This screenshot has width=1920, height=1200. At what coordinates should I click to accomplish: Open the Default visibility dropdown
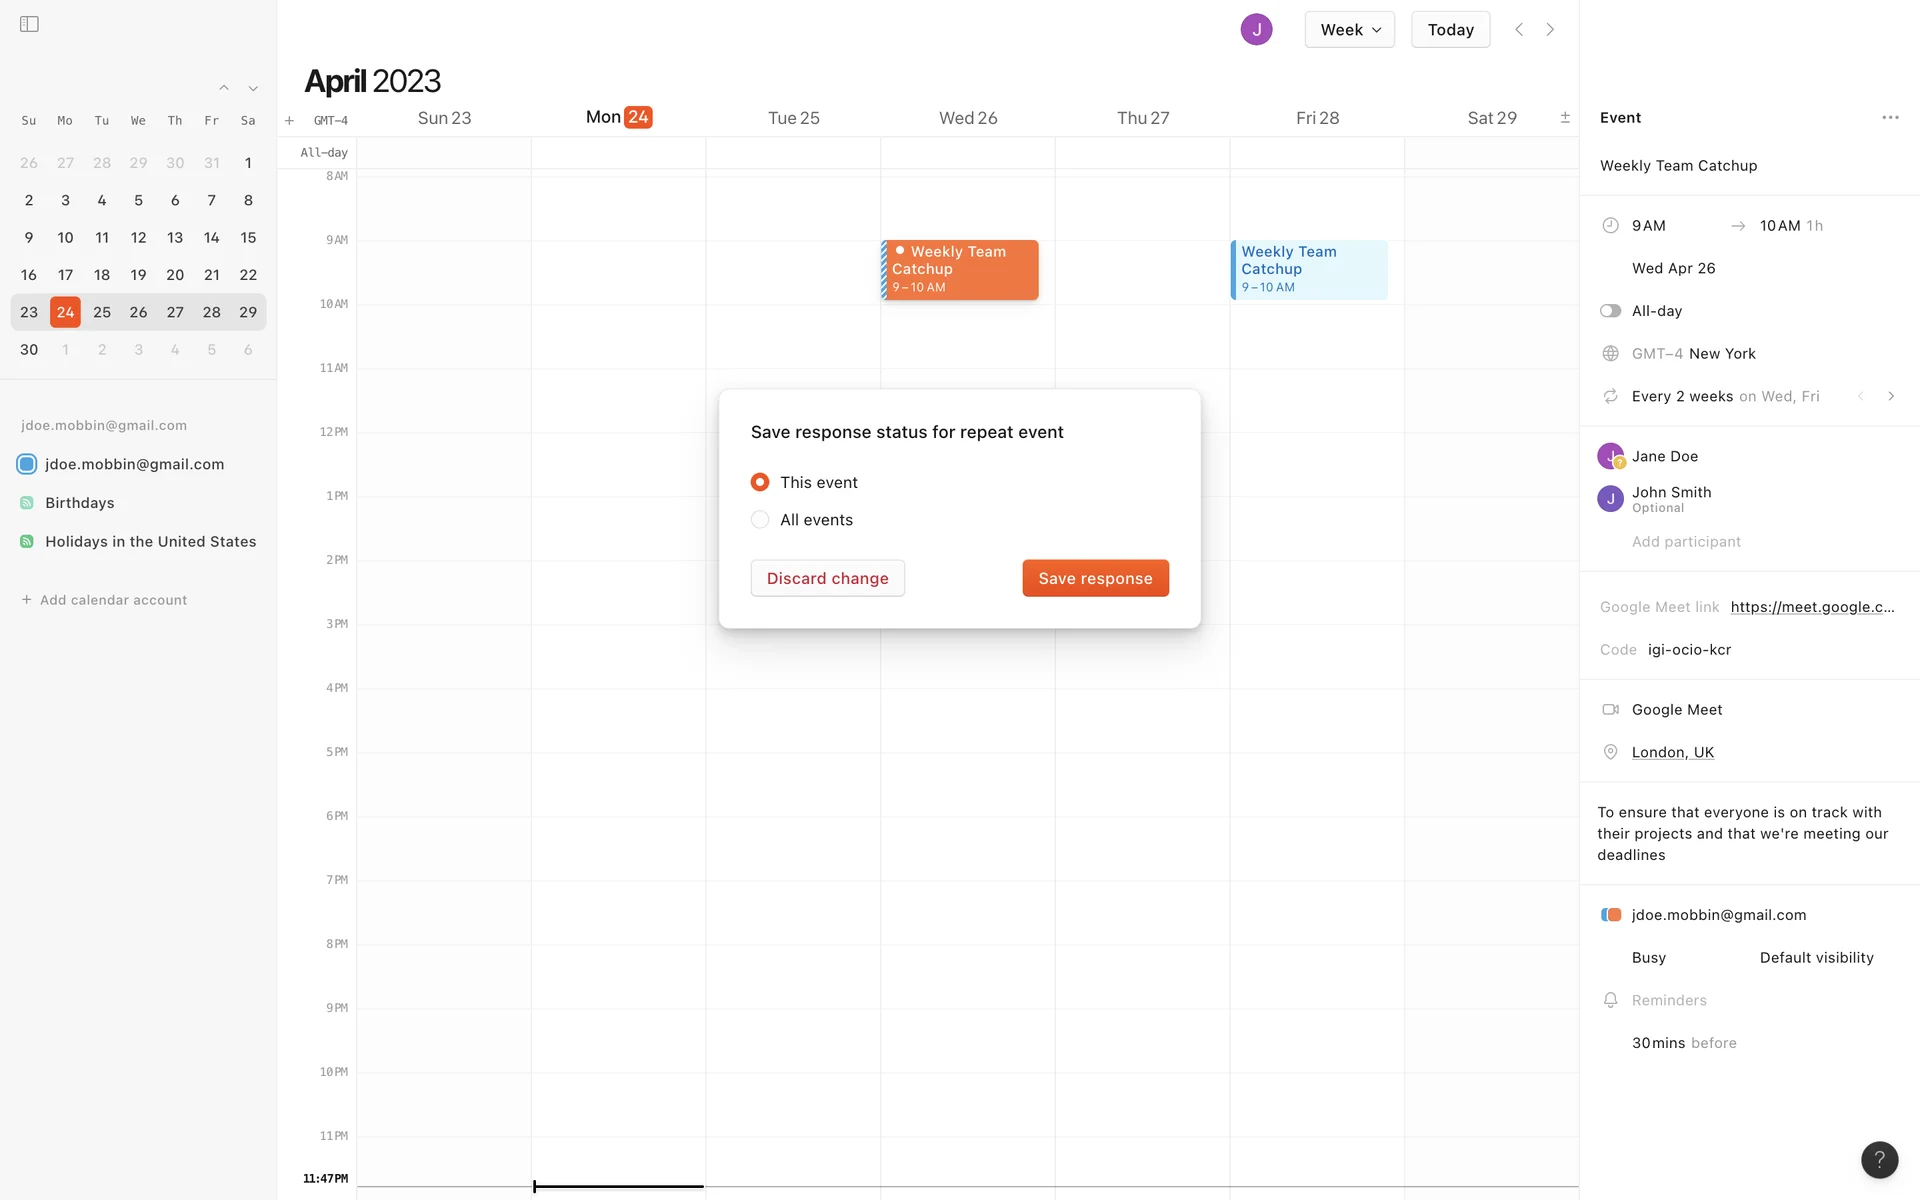[1816, 958]
